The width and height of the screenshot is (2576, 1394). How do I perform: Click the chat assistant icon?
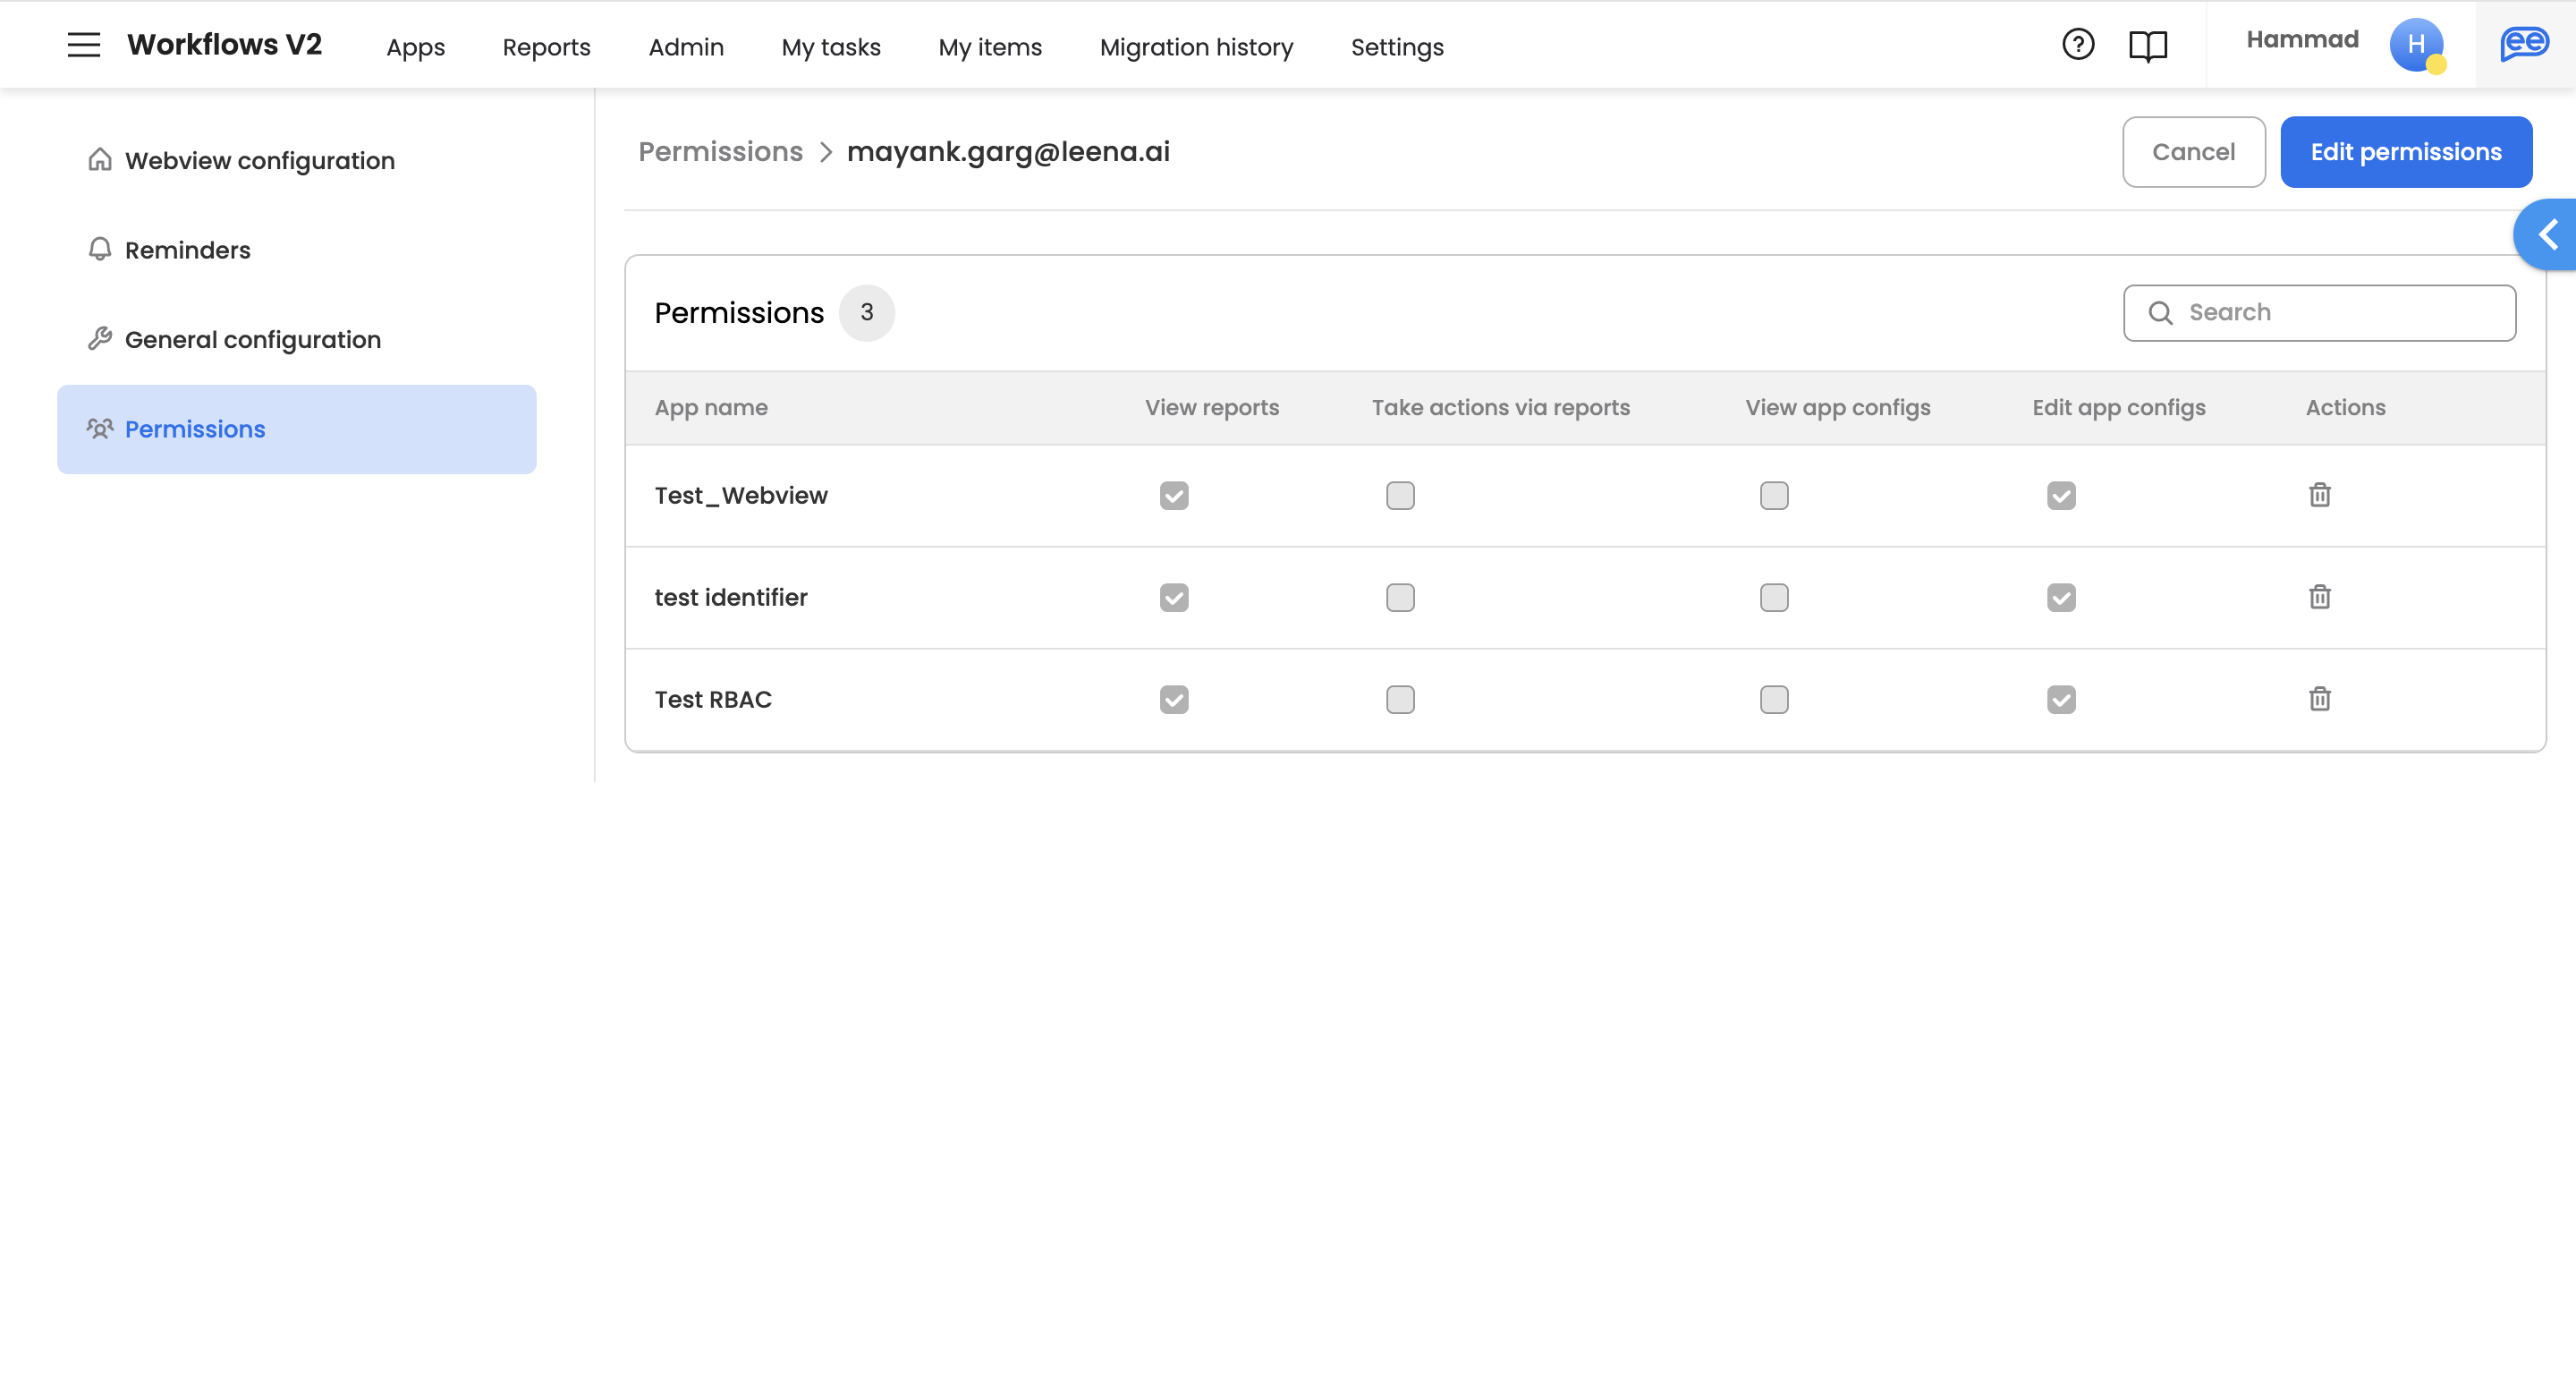tap(2524, 45)
